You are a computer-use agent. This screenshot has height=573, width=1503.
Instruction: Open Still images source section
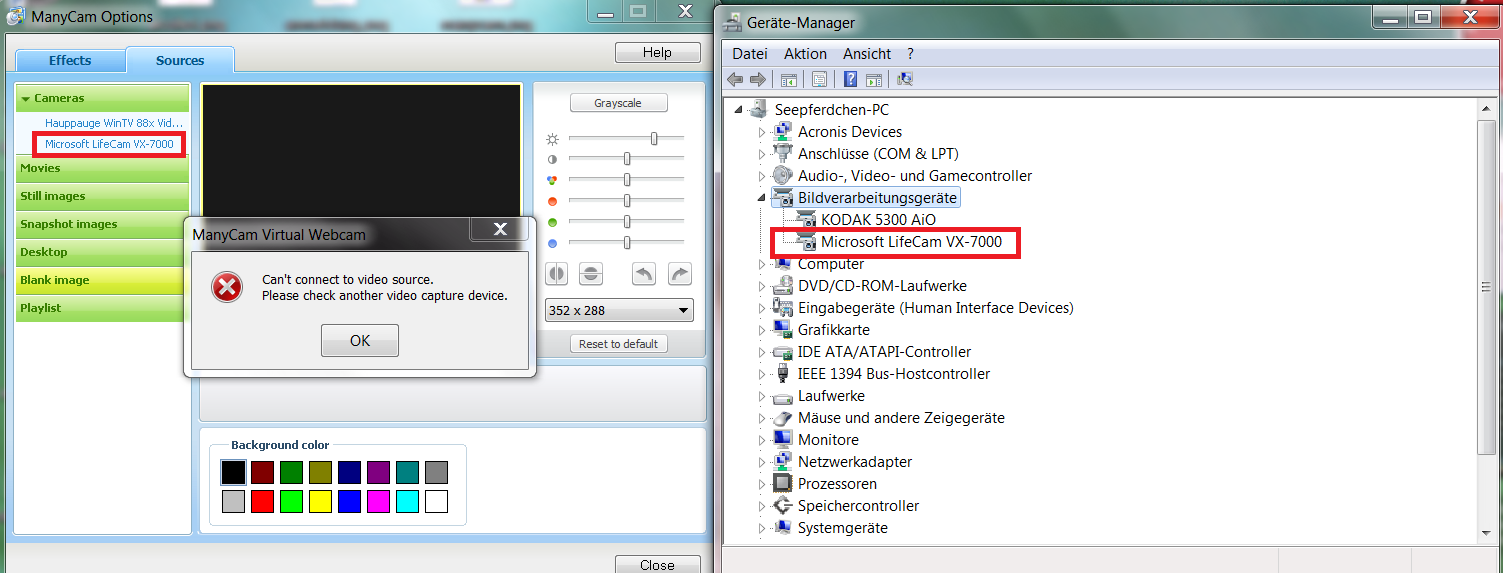point(102,196)
